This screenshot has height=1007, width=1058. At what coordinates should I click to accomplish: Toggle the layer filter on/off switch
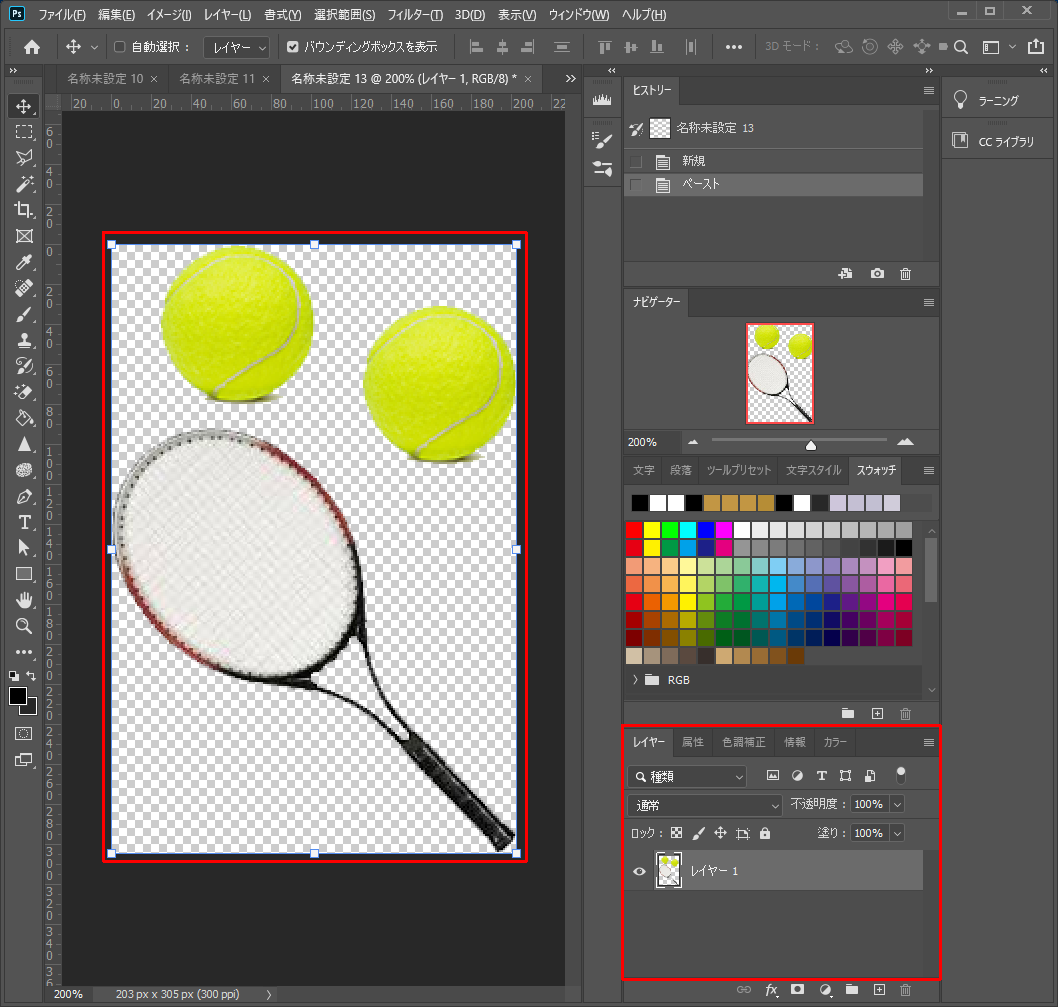pos(900,775)
